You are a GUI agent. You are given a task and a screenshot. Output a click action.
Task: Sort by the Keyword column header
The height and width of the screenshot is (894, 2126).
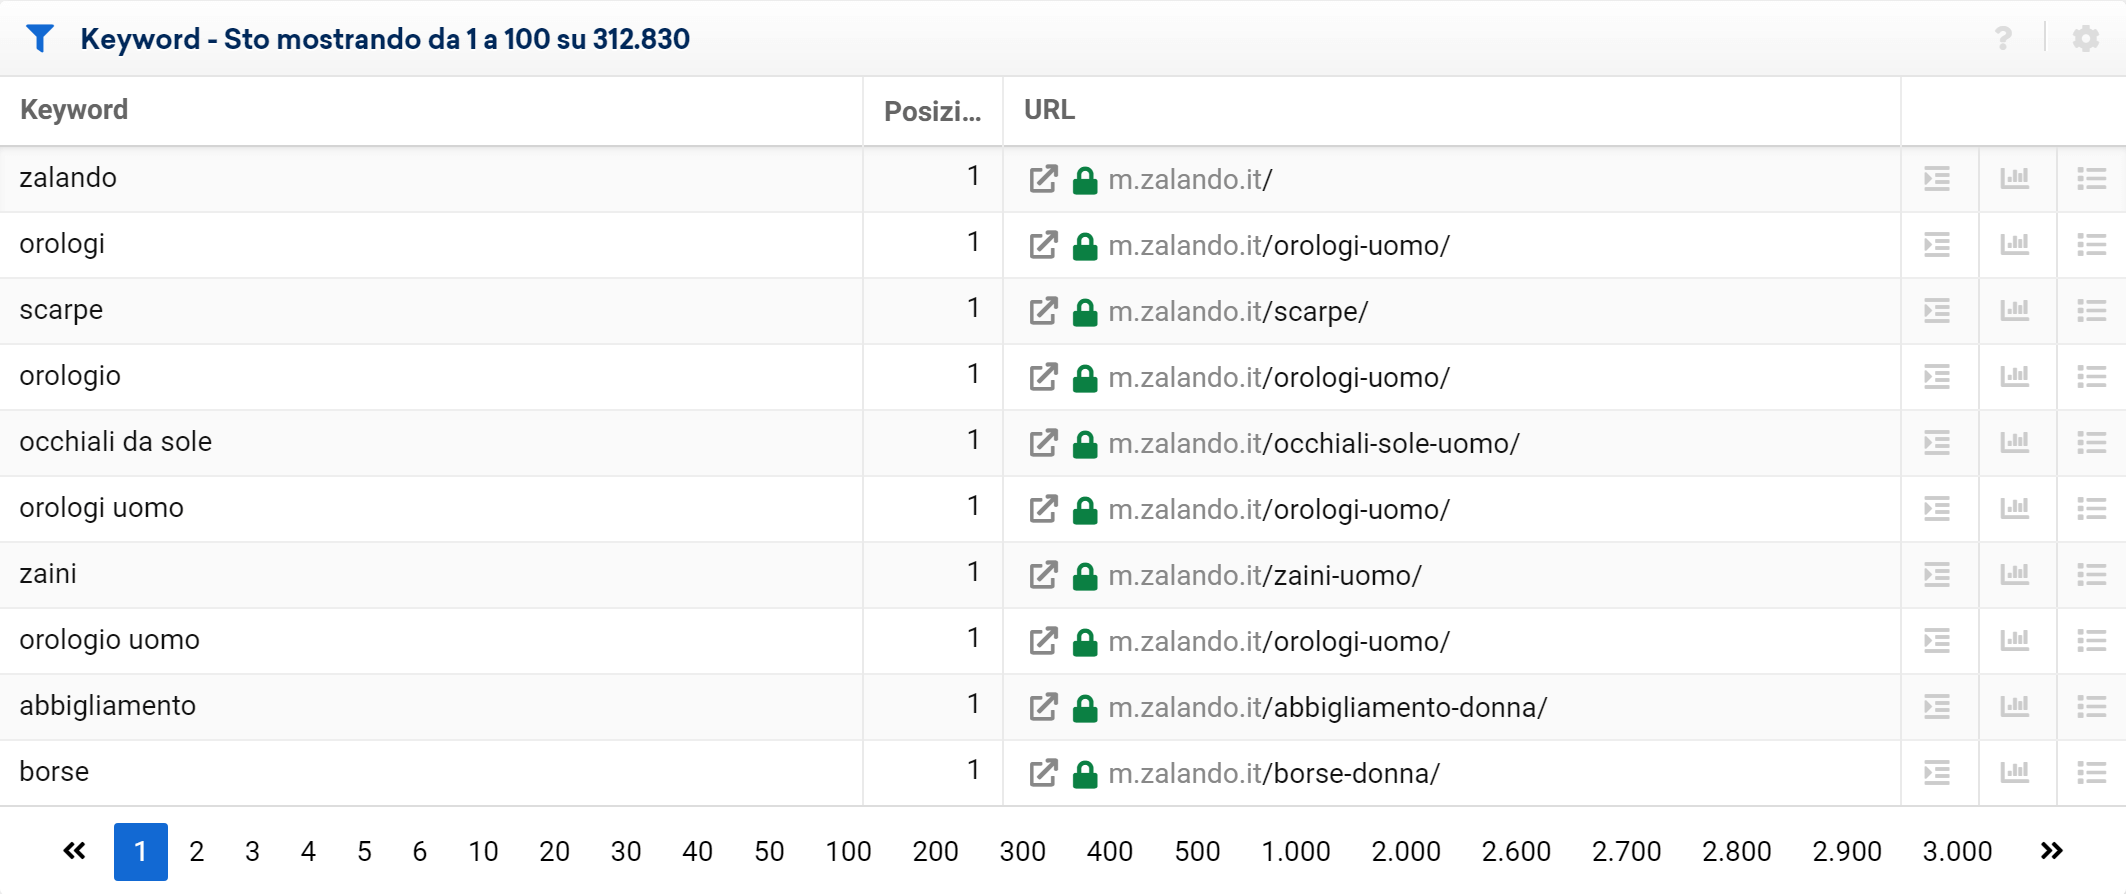(74, 110)
